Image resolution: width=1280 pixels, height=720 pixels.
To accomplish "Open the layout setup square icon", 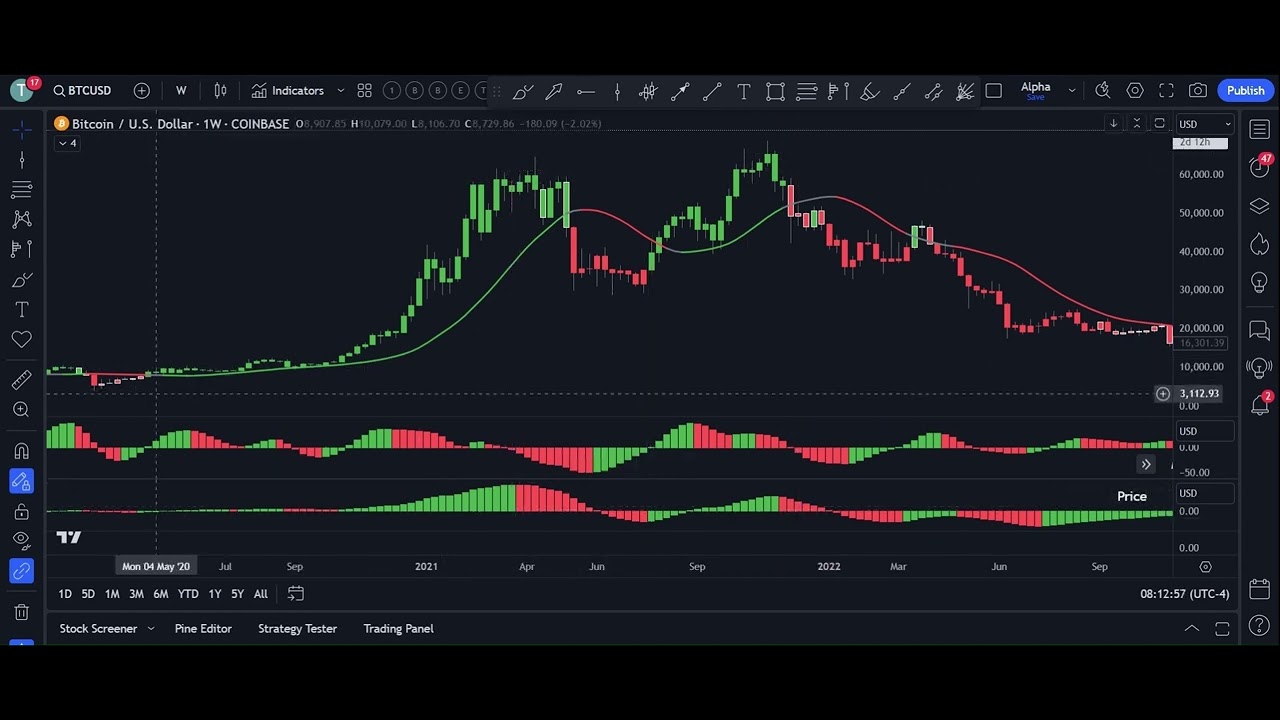I will [x=993, y=91].
